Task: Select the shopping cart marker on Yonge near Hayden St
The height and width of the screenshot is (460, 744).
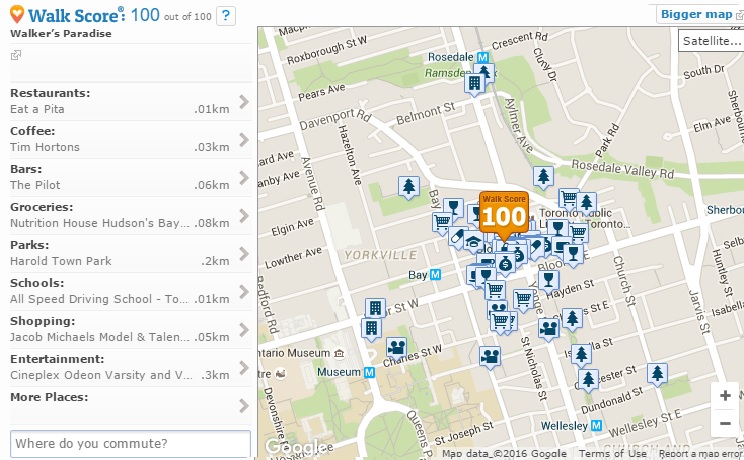Action: click(x=523, y=299)
